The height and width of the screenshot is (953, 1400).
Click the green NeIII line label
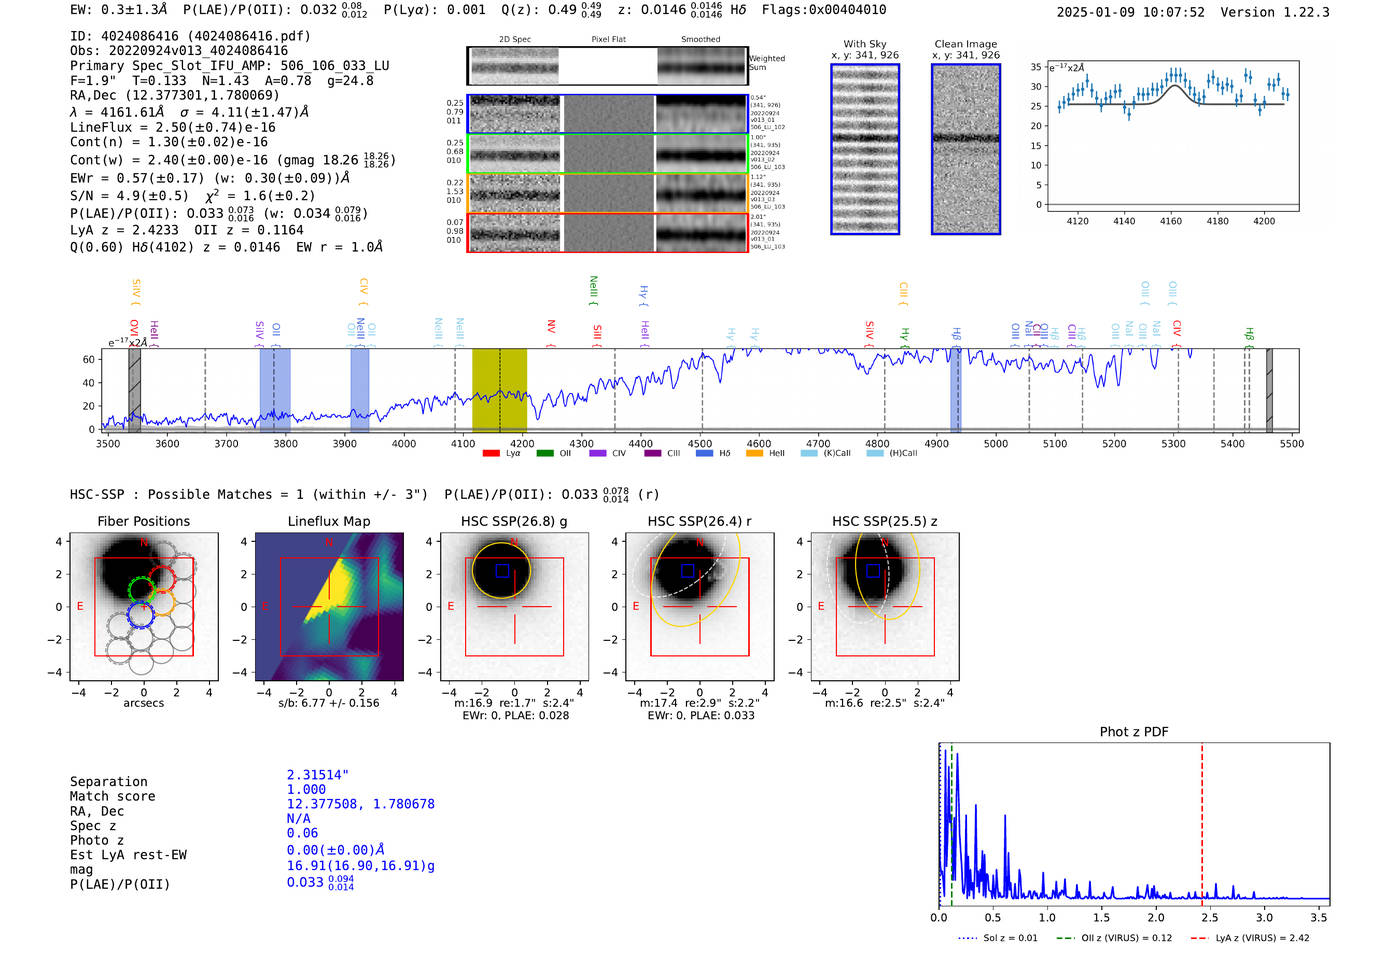click(x=593, y=289)
